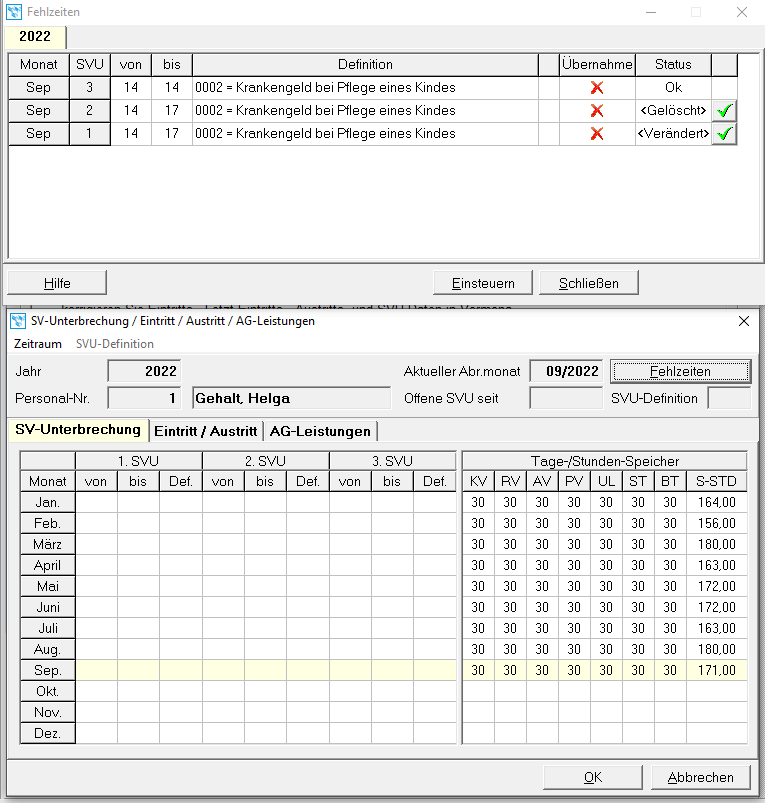Click the Mai month row header
The image size is (765, 803).
pyautogui.click(x=48, y=586)
